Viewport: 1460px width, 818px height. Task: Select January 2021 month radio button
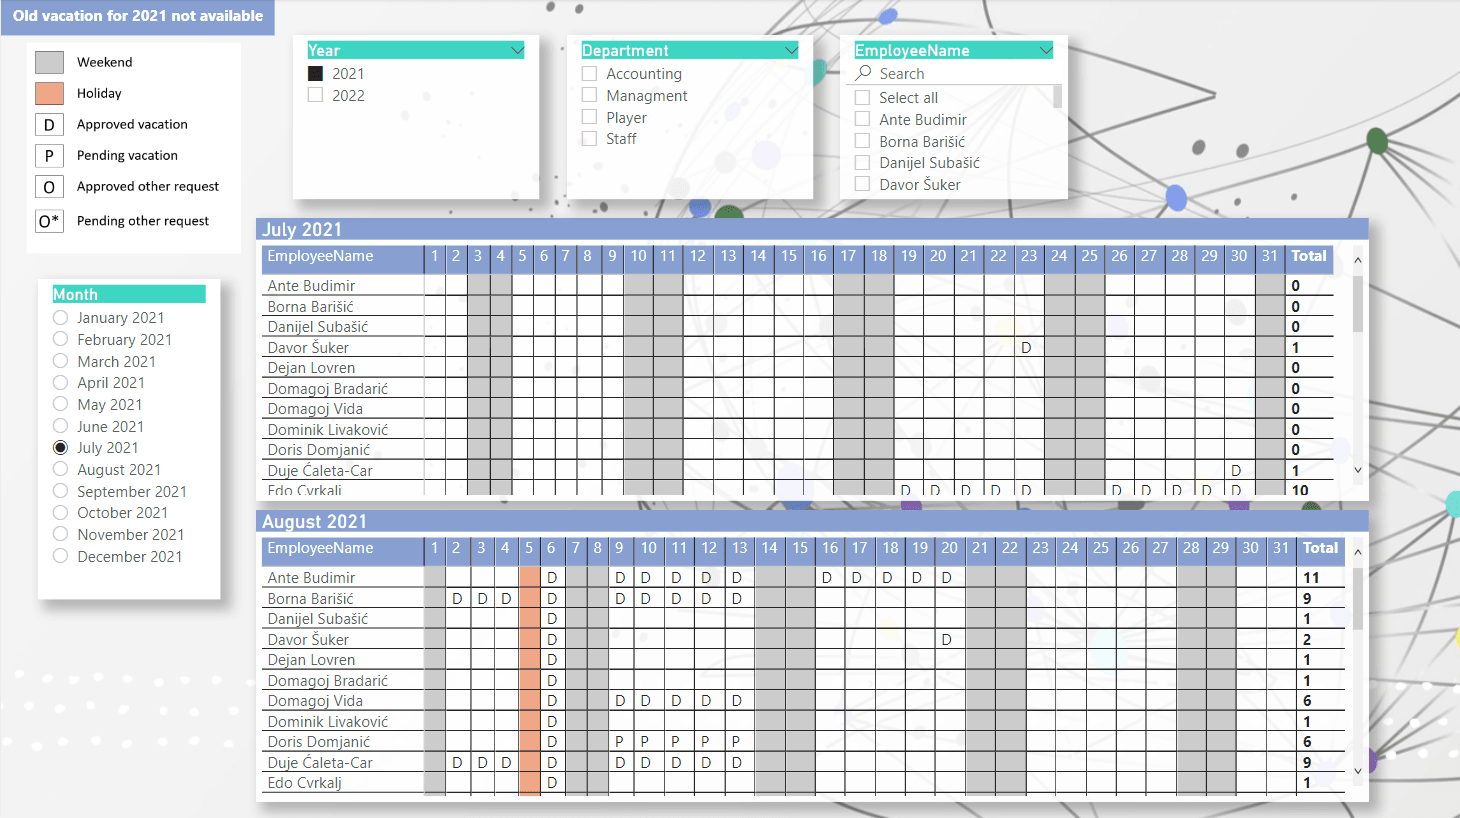60,317
